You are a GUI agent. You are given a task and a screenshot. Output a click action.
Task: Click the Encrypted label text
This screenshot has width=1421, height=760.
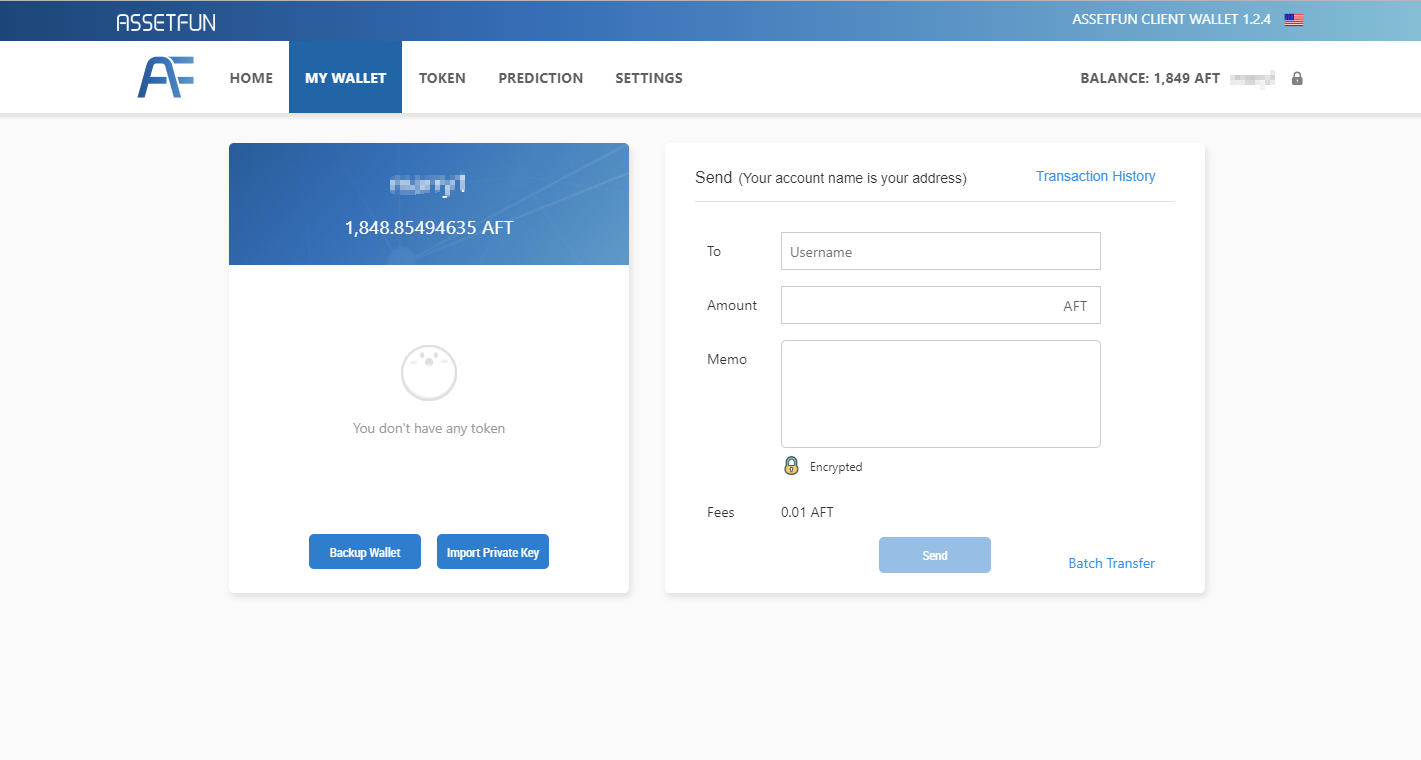(x=836, y=467)
